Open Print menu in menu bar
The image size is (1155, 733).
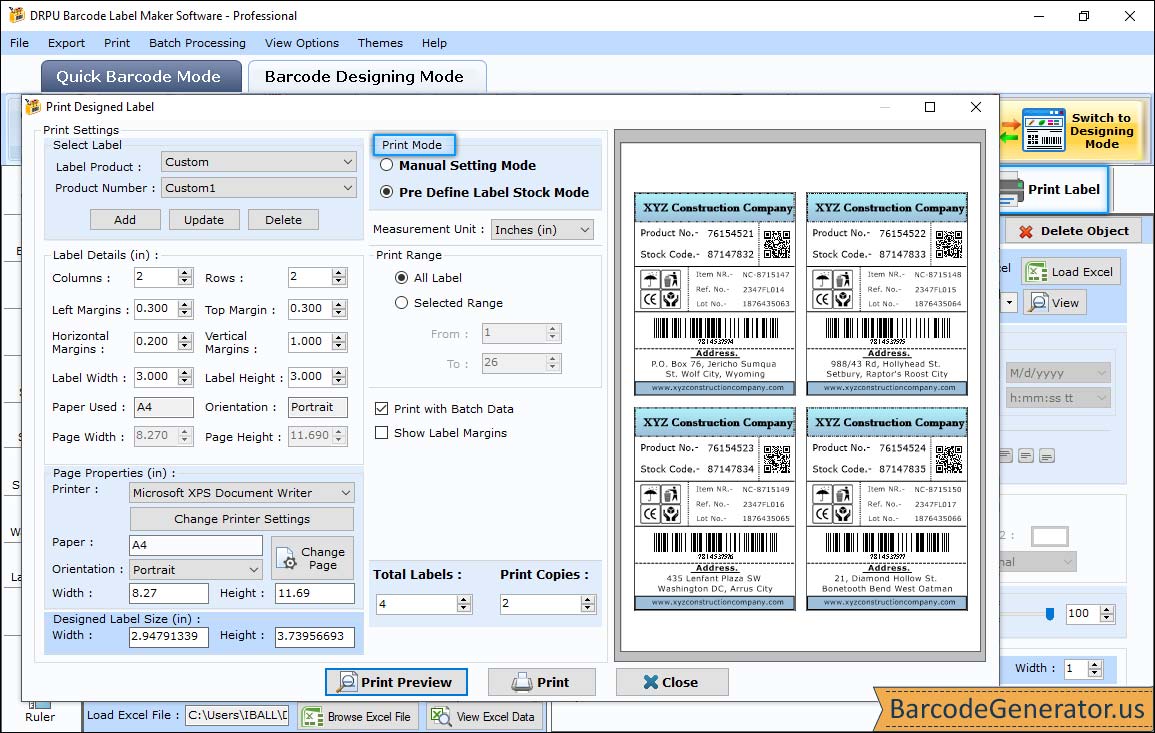(x=116, y=43)
